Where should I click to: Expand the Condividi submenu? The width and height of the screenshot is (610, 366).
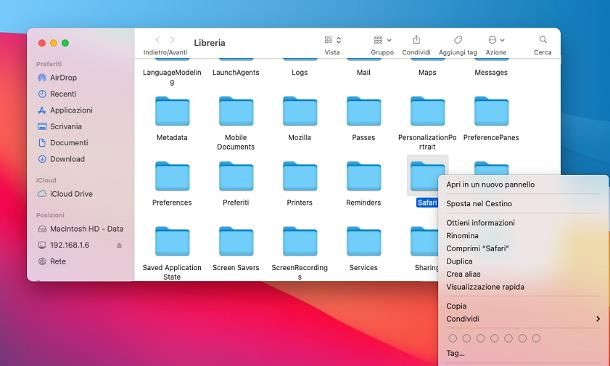click(523, 319)
